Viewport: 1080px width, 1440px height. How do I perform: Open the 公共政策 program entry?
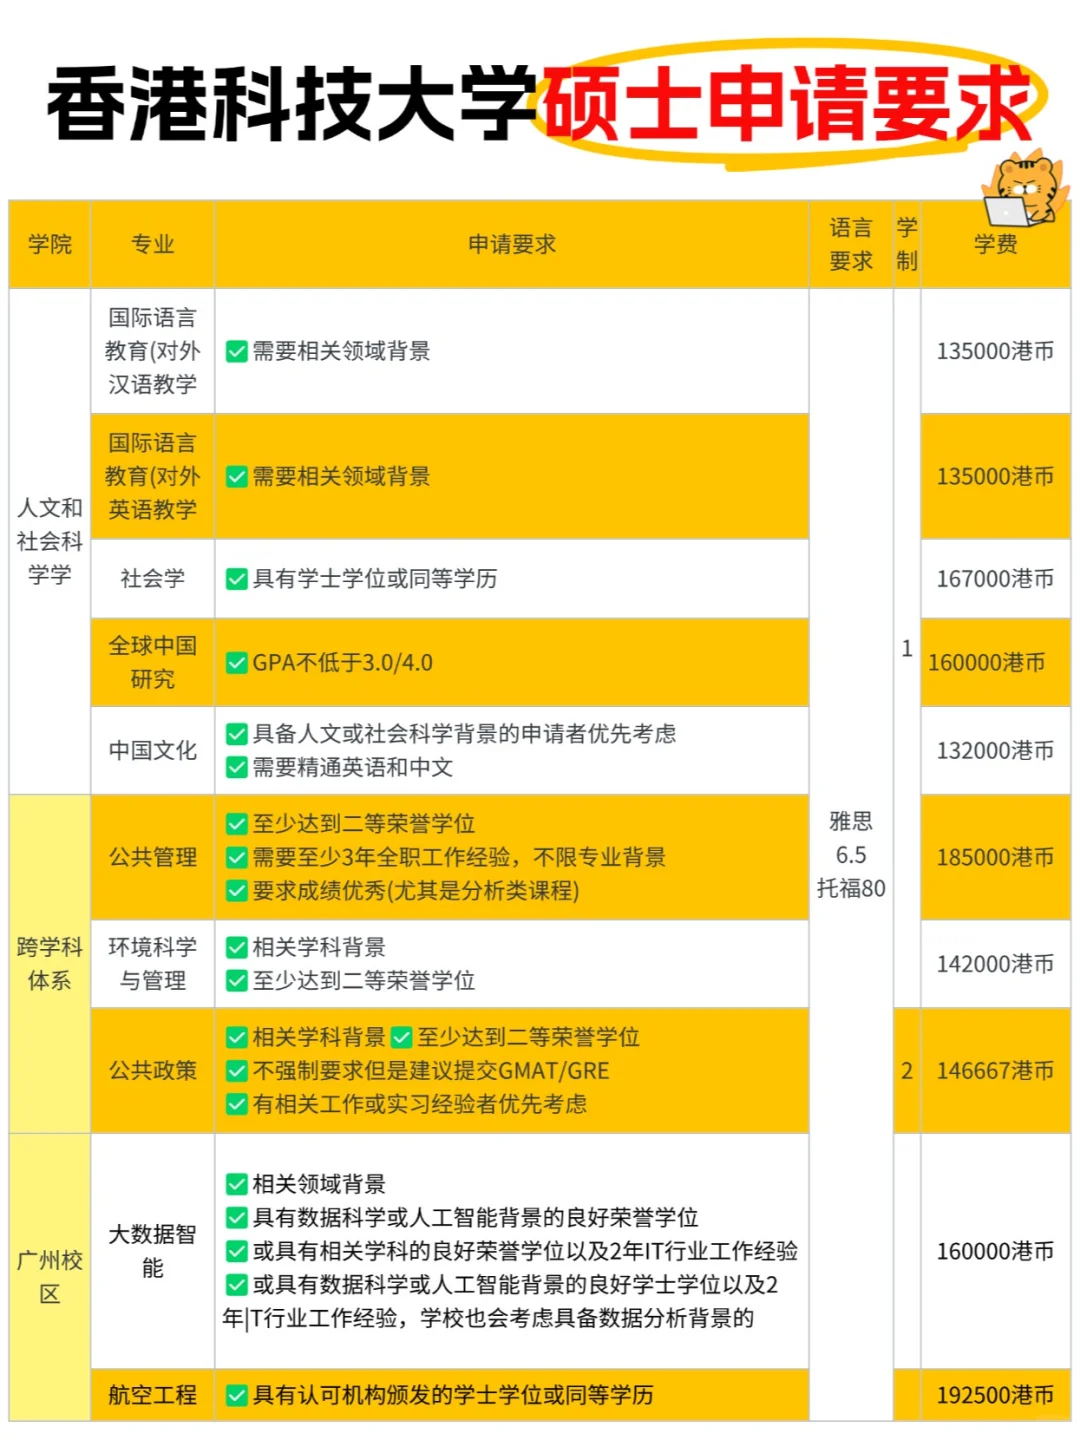click(x=151, y=1070)
